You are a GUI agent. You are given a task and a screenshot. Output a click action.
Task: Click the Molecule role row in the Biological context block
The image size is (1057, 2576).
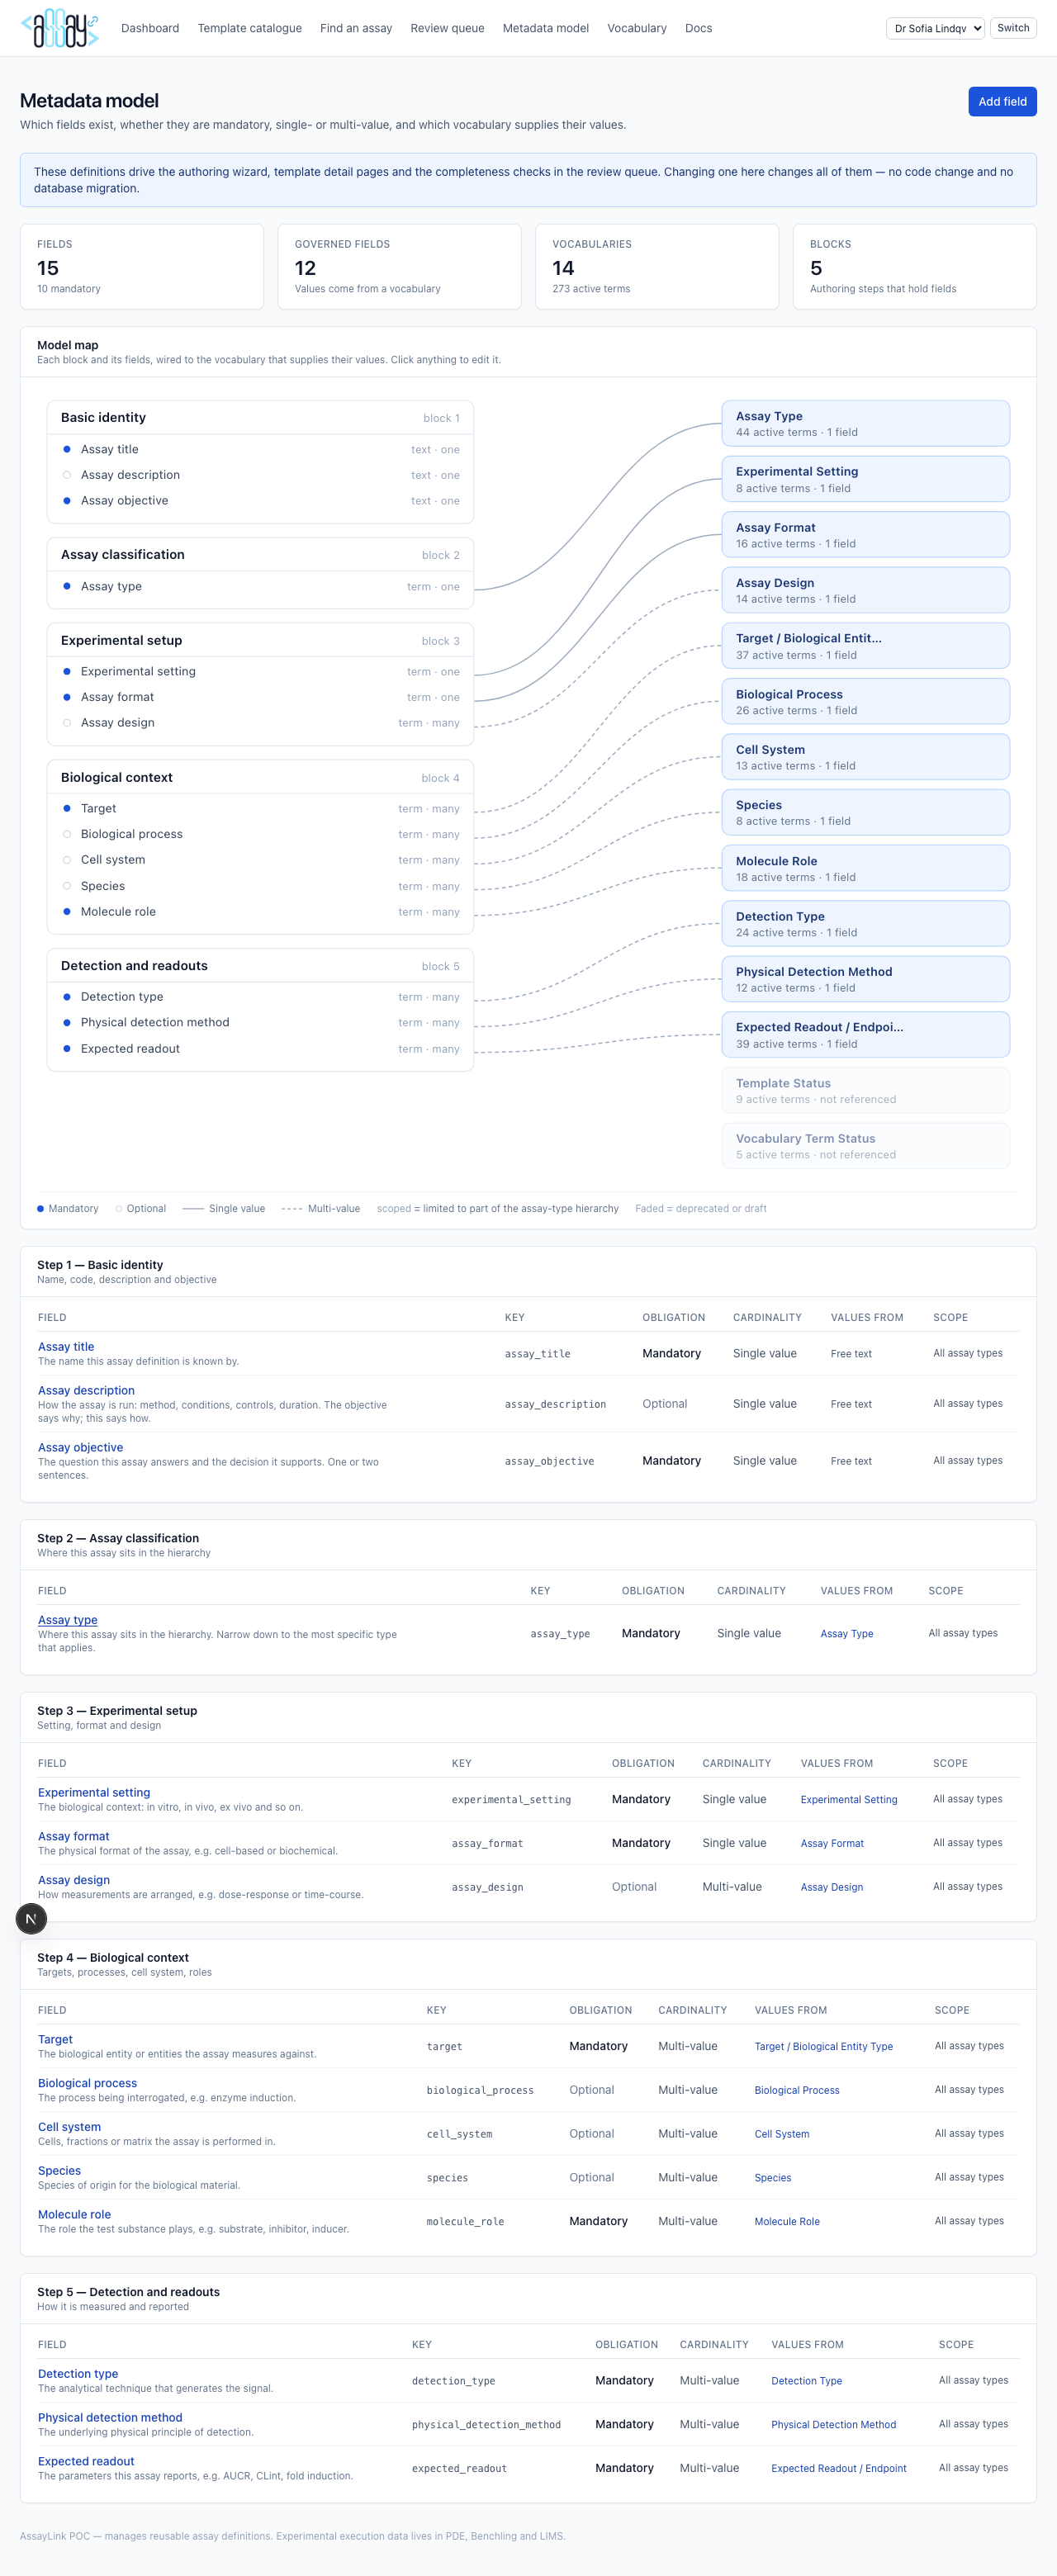[260, 912]
